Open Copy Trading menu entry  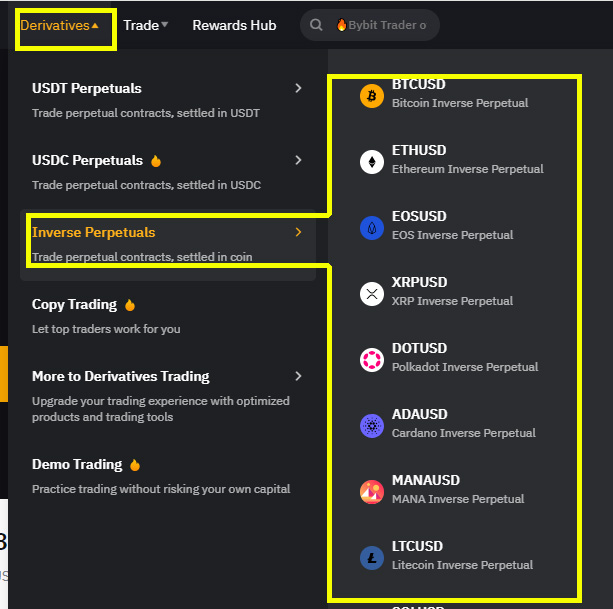tap(168, 317)
